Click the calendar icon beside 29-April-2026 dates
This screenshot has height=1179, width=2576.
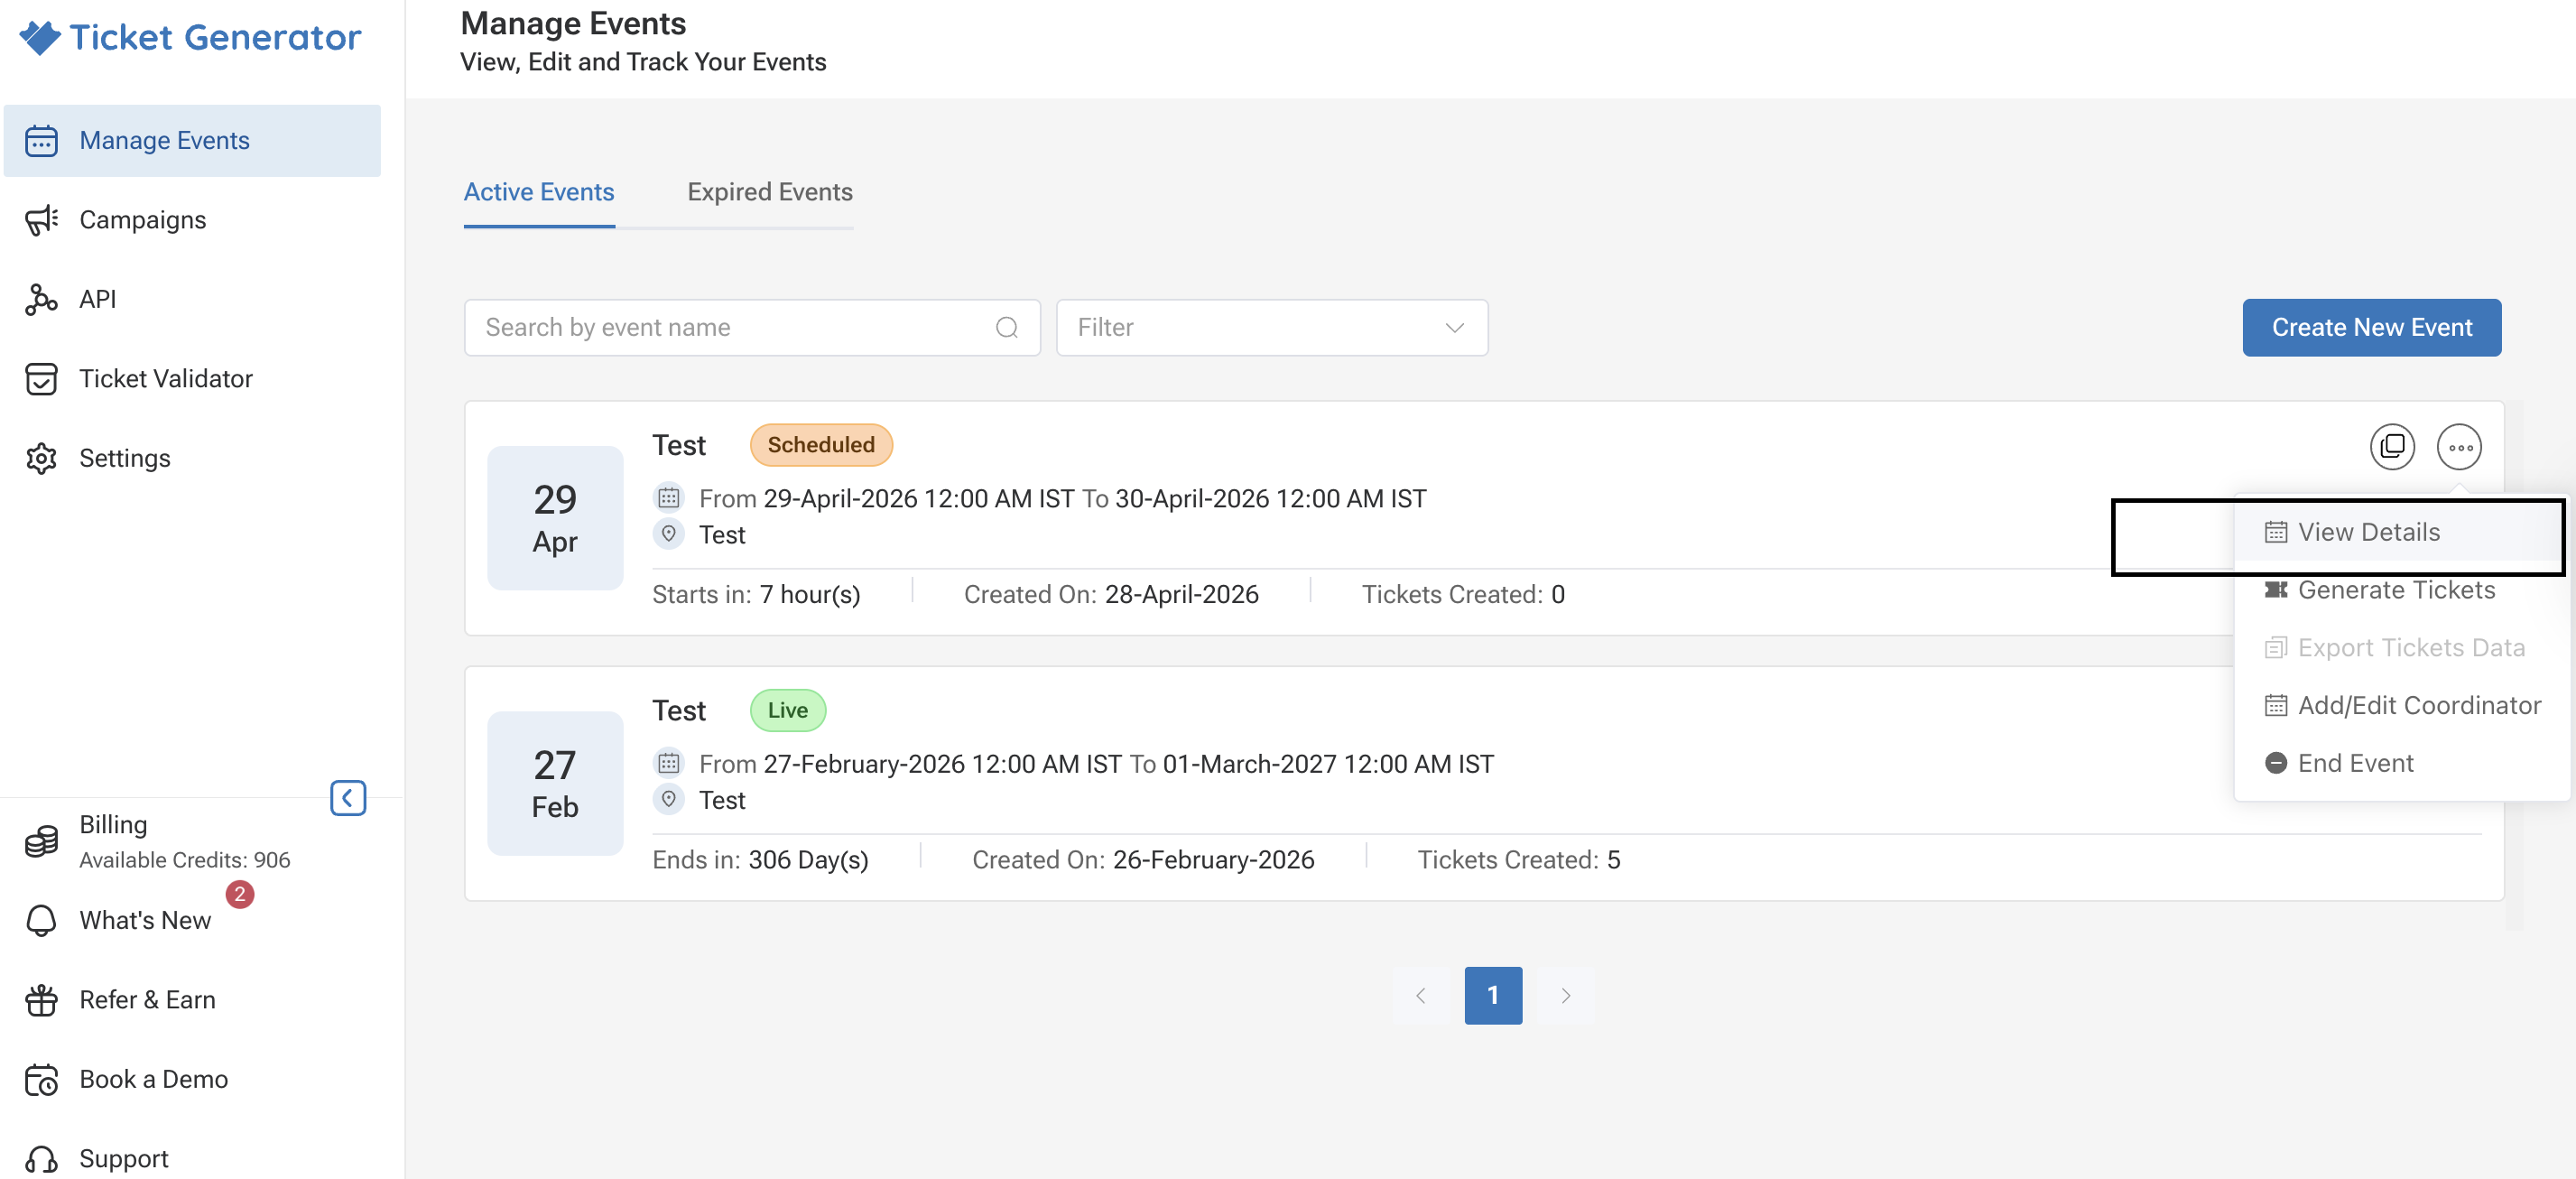click(669, 498)
